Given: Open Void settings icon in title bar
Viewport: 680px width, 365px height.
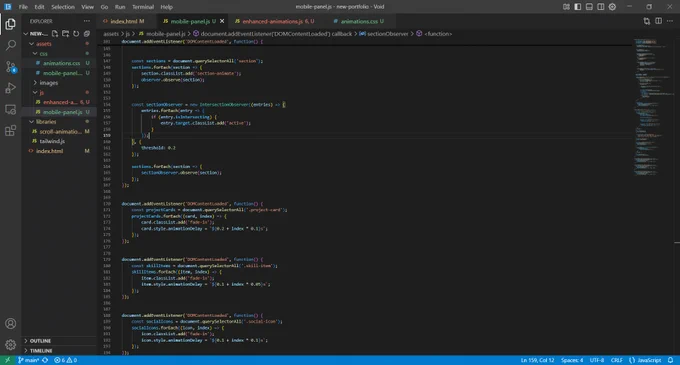Looking at the screenshot, I should tap(612, 7).
